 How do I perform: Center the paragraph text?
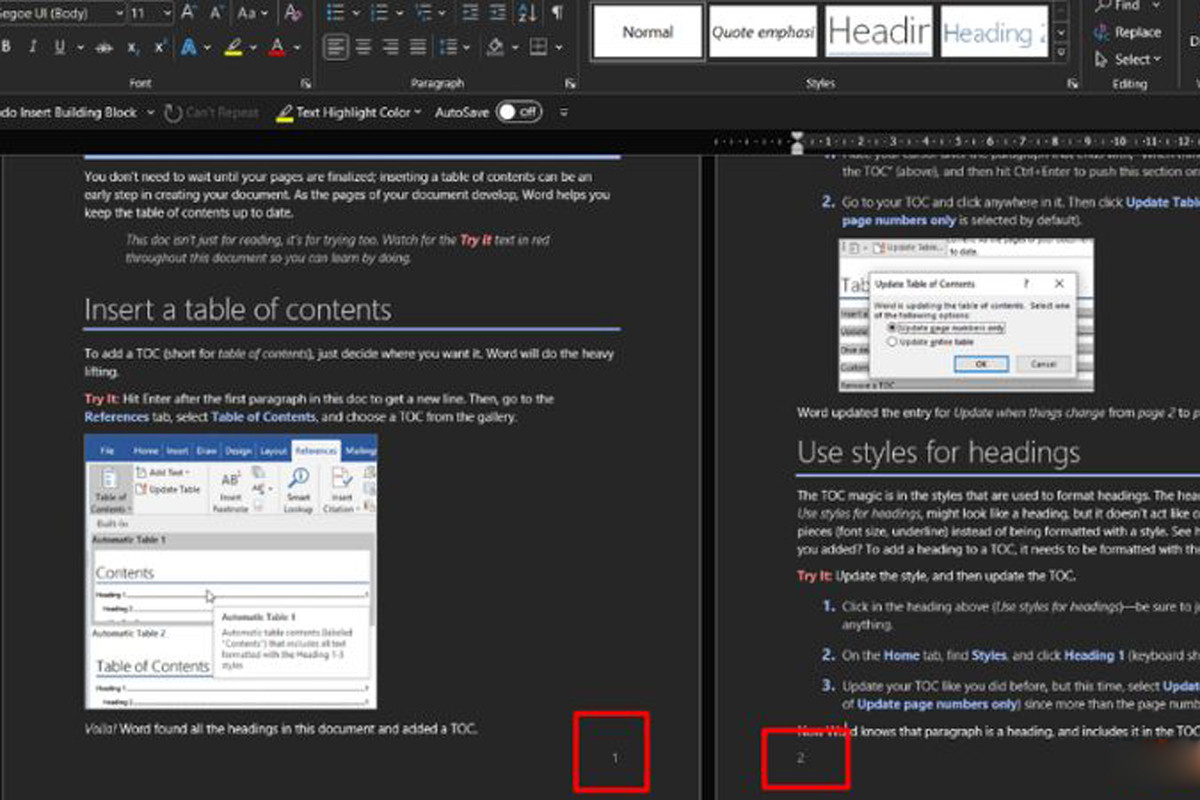364,47
